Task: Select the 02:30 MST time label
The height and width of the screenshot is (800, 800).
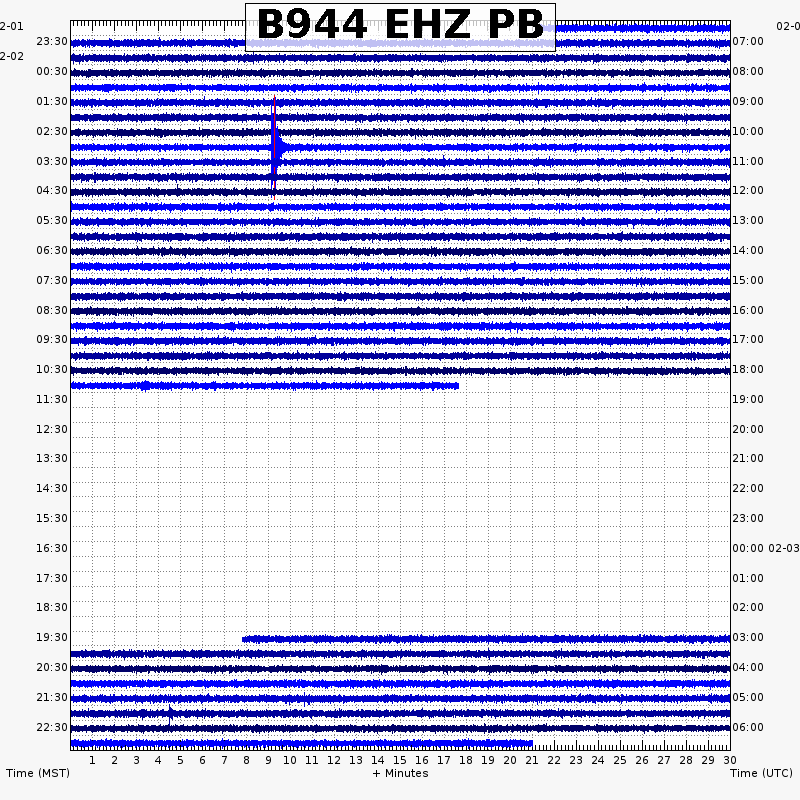Action: click(52, 132)
